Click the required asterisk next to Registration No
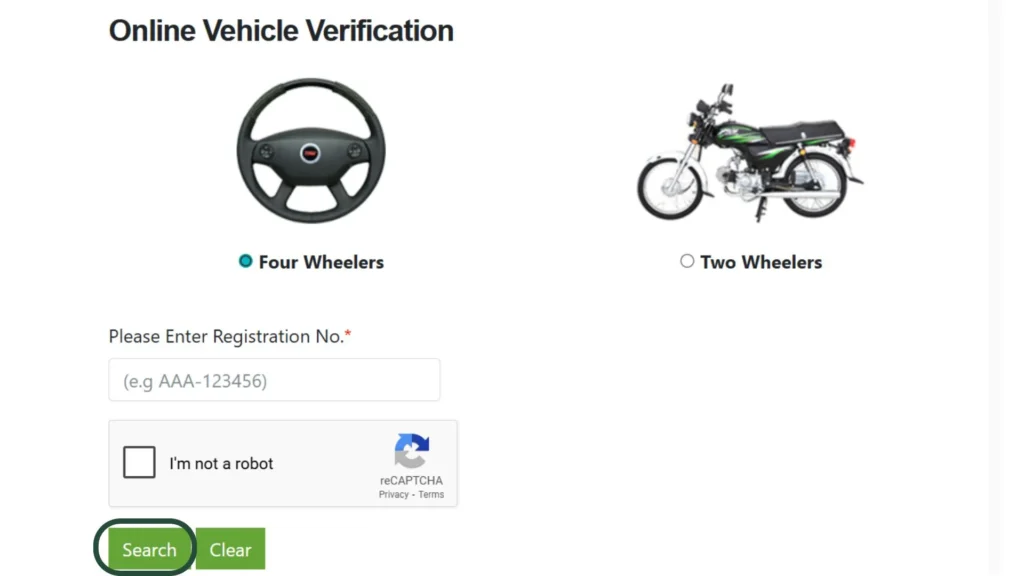The width and height of the screenshot is (1024, 576). coord(346,333)
